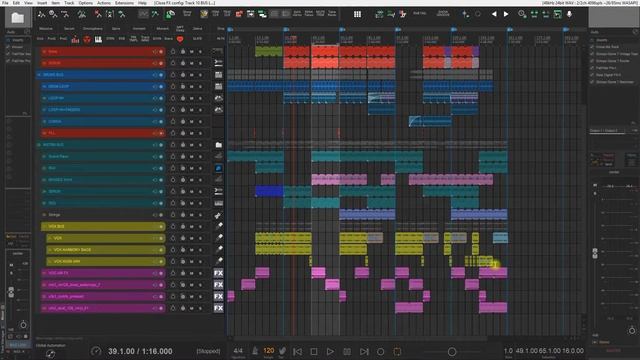Click the right arrow icon in top toolbar

click(x=506, y=14)
